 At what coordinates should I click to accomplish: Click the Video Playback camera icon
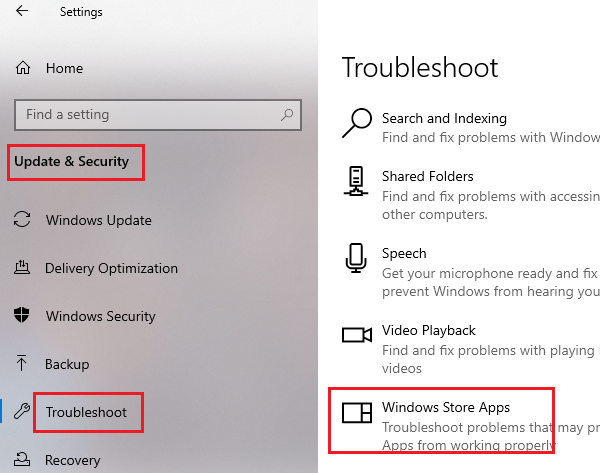pos(356,335)
